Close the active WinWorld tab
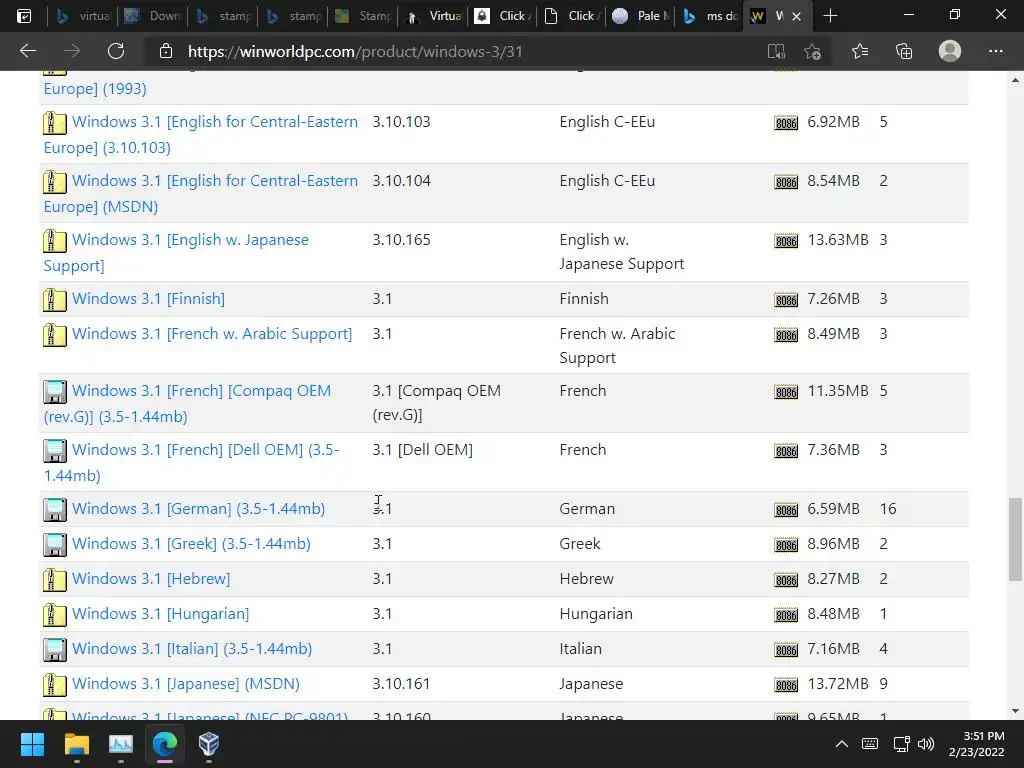The width and height of the screenshot is (1024, 768). tap(796, 16)
